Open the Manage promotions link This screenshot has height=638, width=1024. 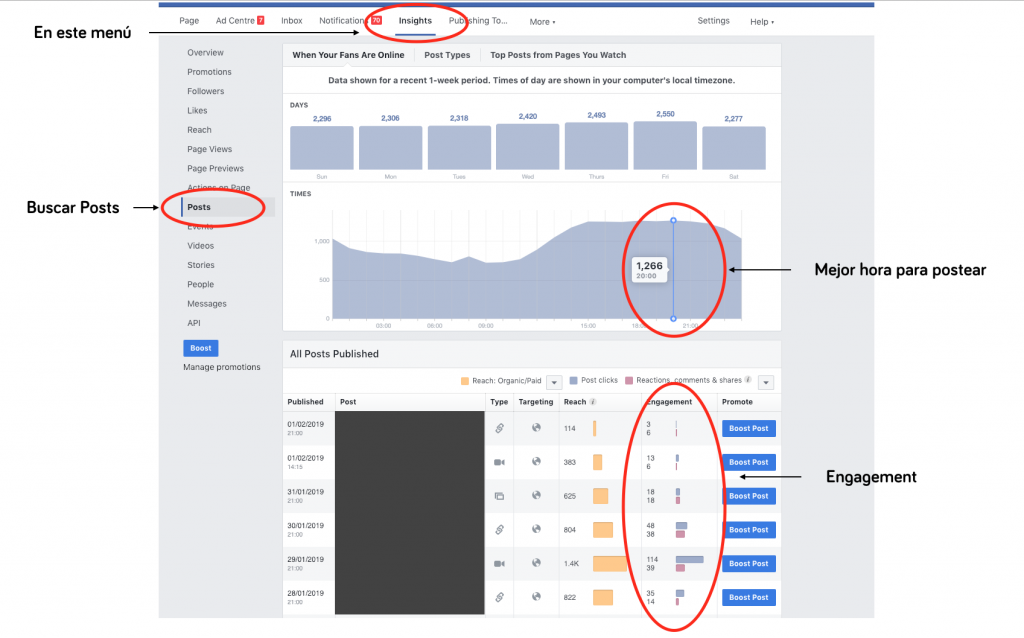coord(221,367)
